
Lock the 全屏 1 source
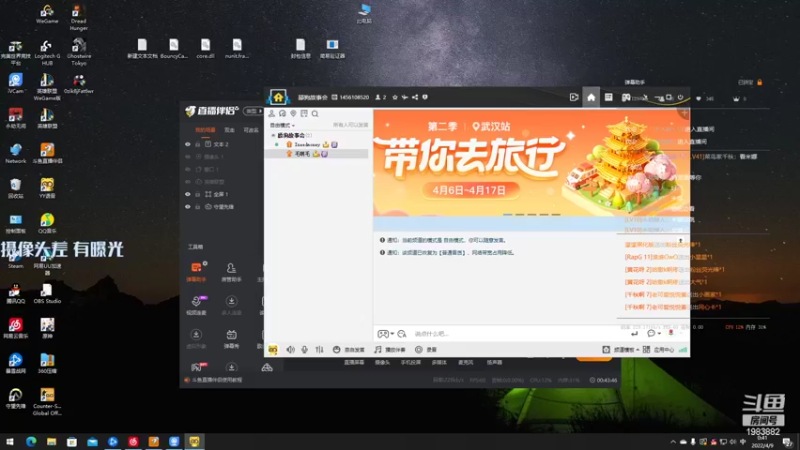197,194
